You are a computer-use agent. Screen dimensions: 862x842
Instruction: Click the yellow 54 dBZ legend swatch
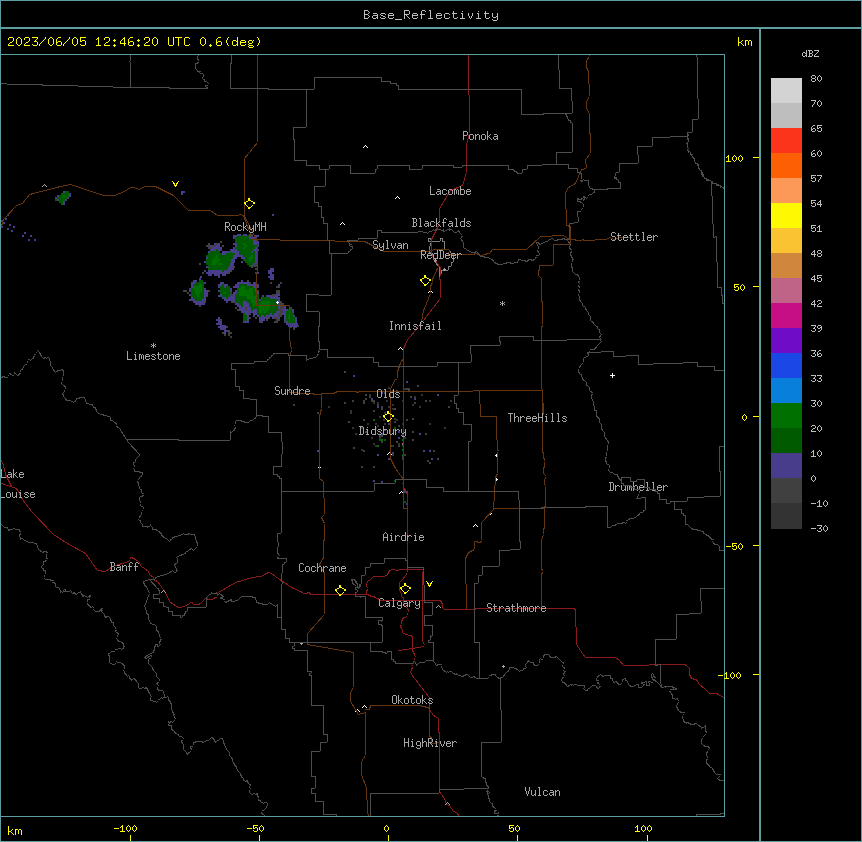(786, 215)
